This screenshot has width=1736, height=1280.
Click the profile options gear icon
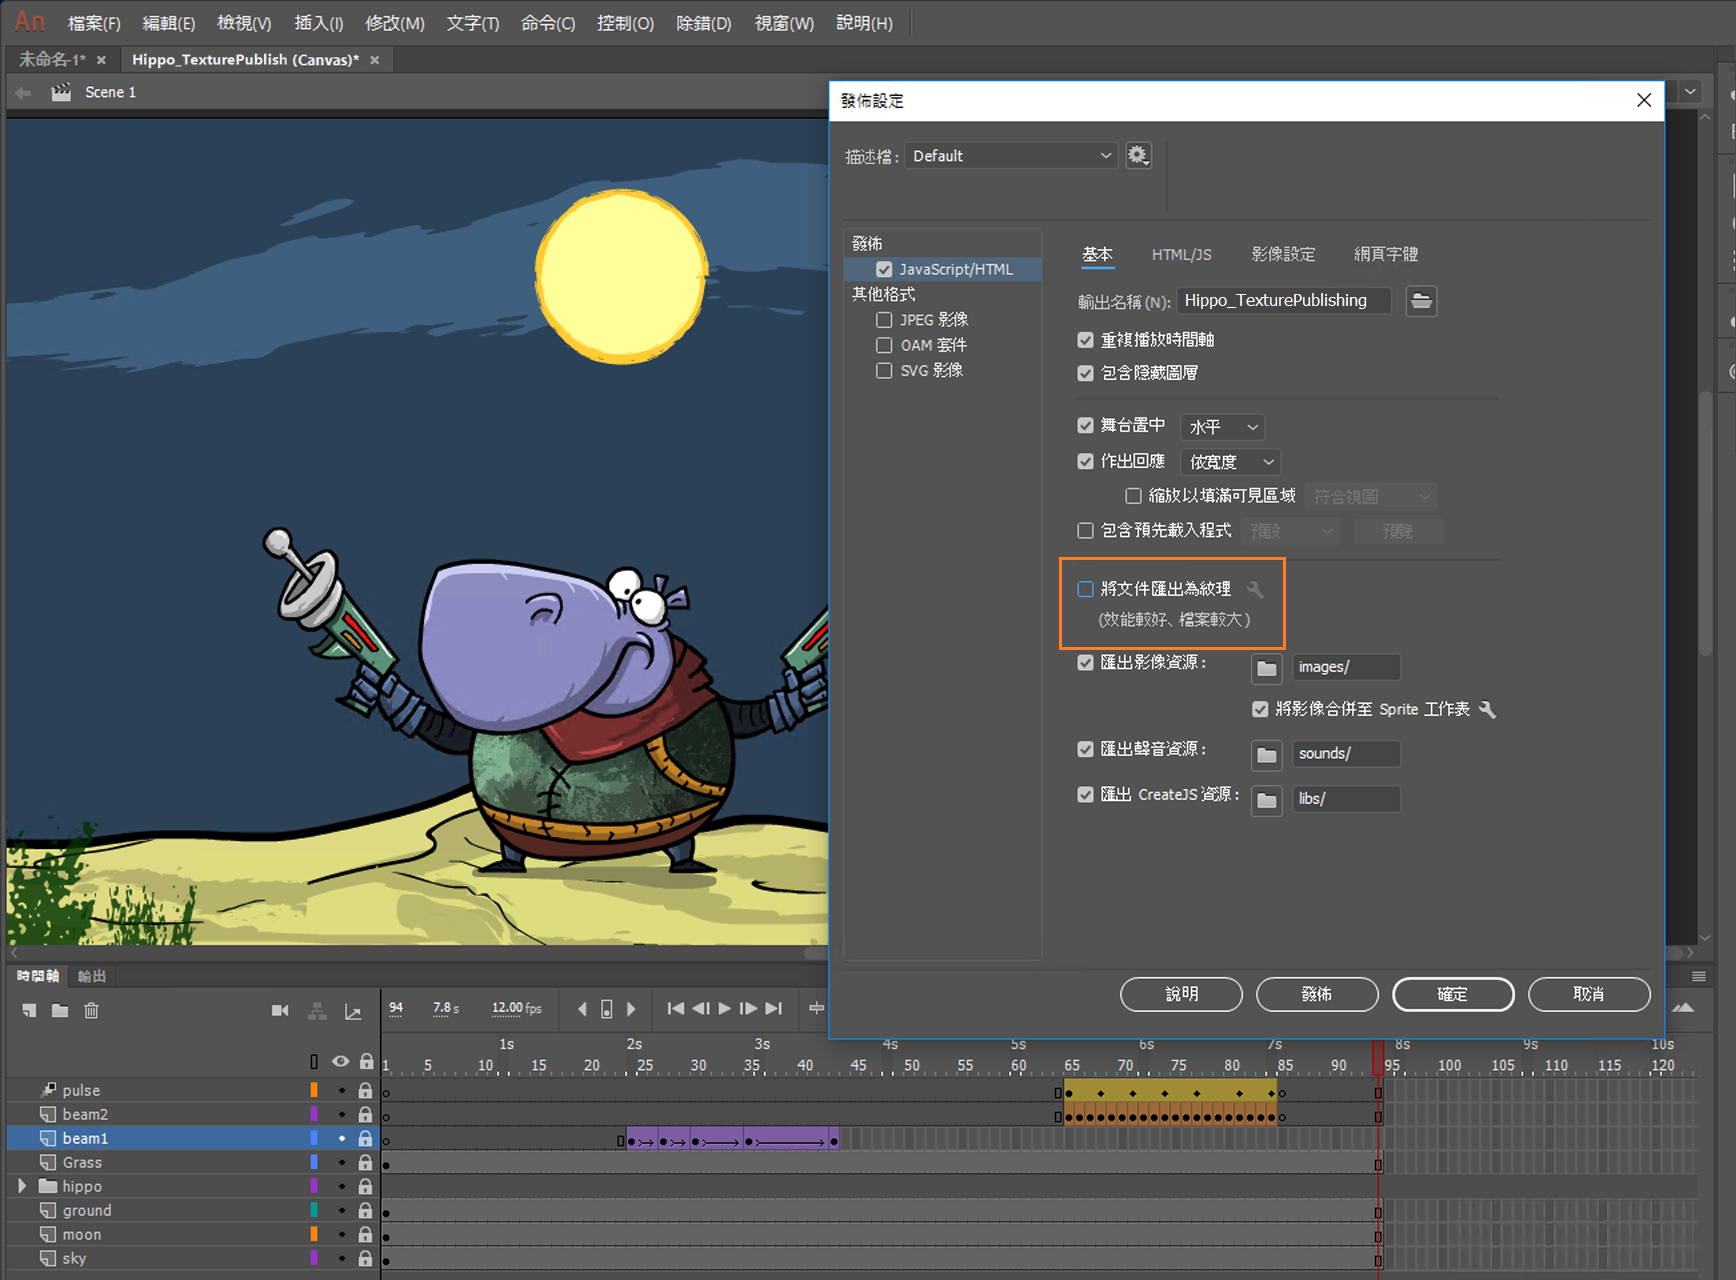1138,156
